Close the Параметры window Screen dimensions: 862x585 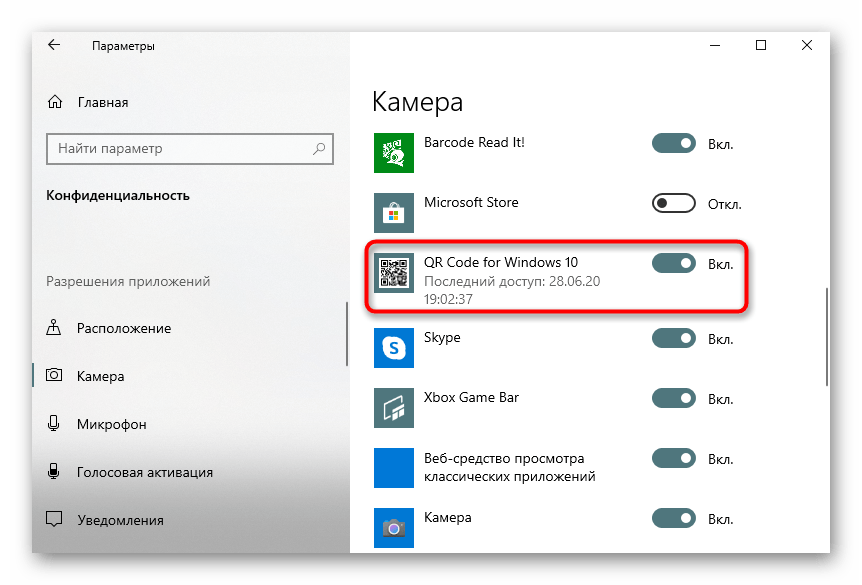[x=806, y=45]
